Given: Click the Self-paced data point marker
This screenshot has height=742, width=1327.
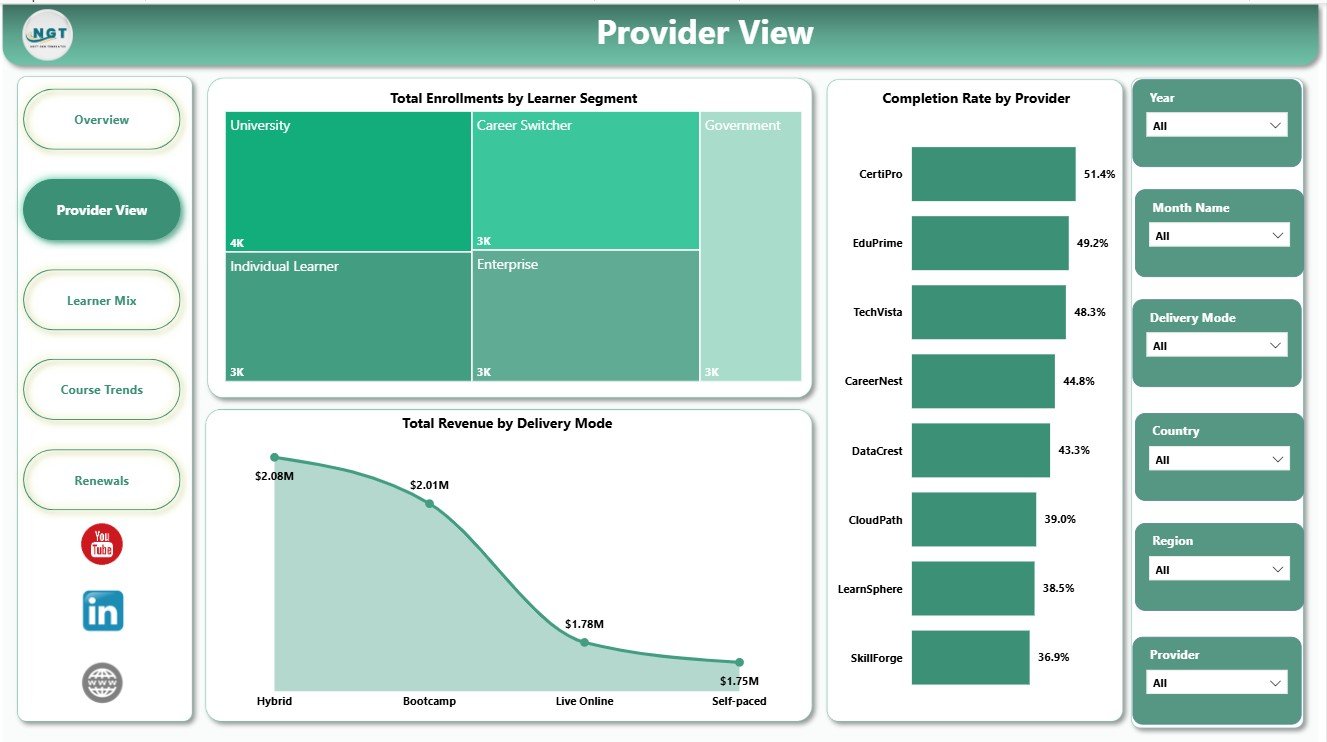Looking at the screenshot, I should click(x=739, y=662).
